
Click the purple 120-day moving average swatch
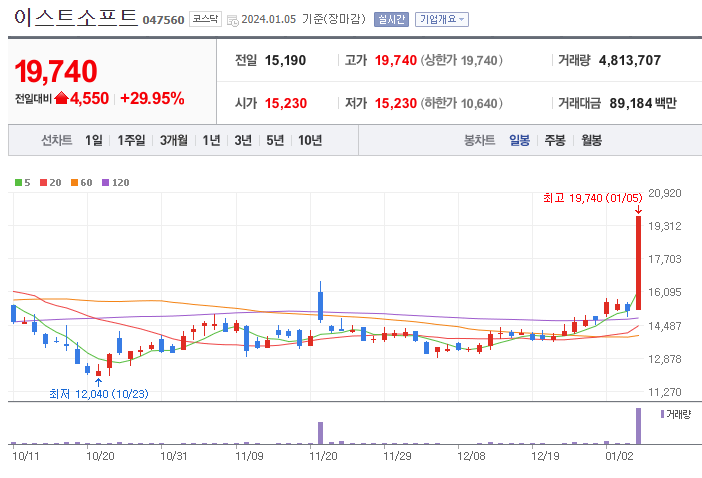click(x=106, y=183)
